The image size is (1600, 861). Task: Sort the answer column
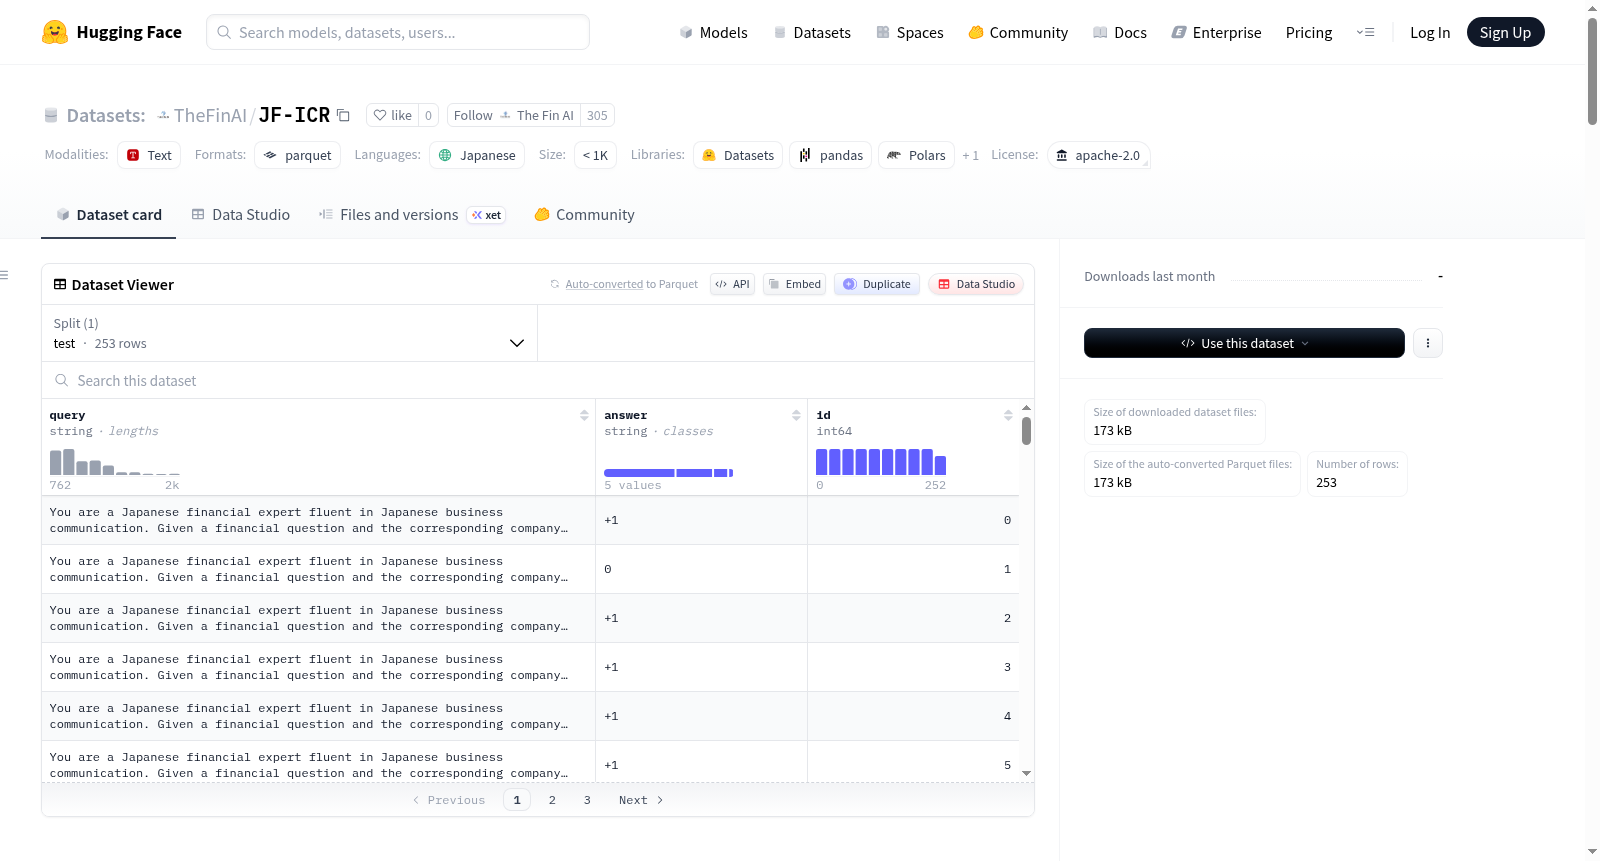coord(796,415)
